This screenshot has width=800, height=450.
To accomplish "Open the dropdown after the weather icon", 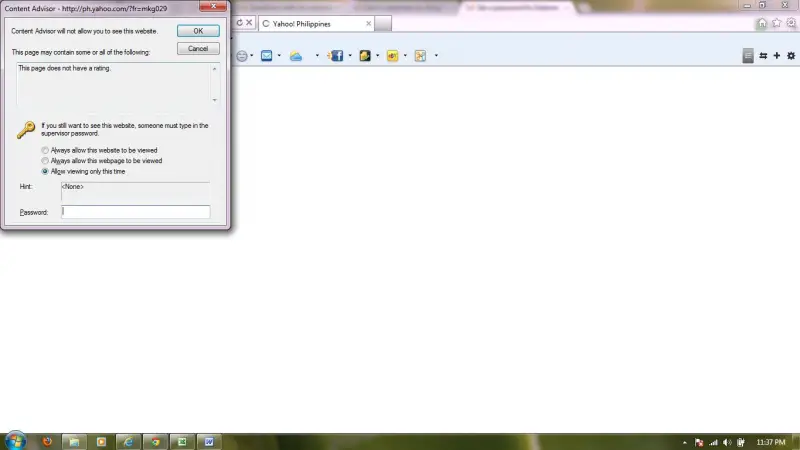I will tap(317, 56).
